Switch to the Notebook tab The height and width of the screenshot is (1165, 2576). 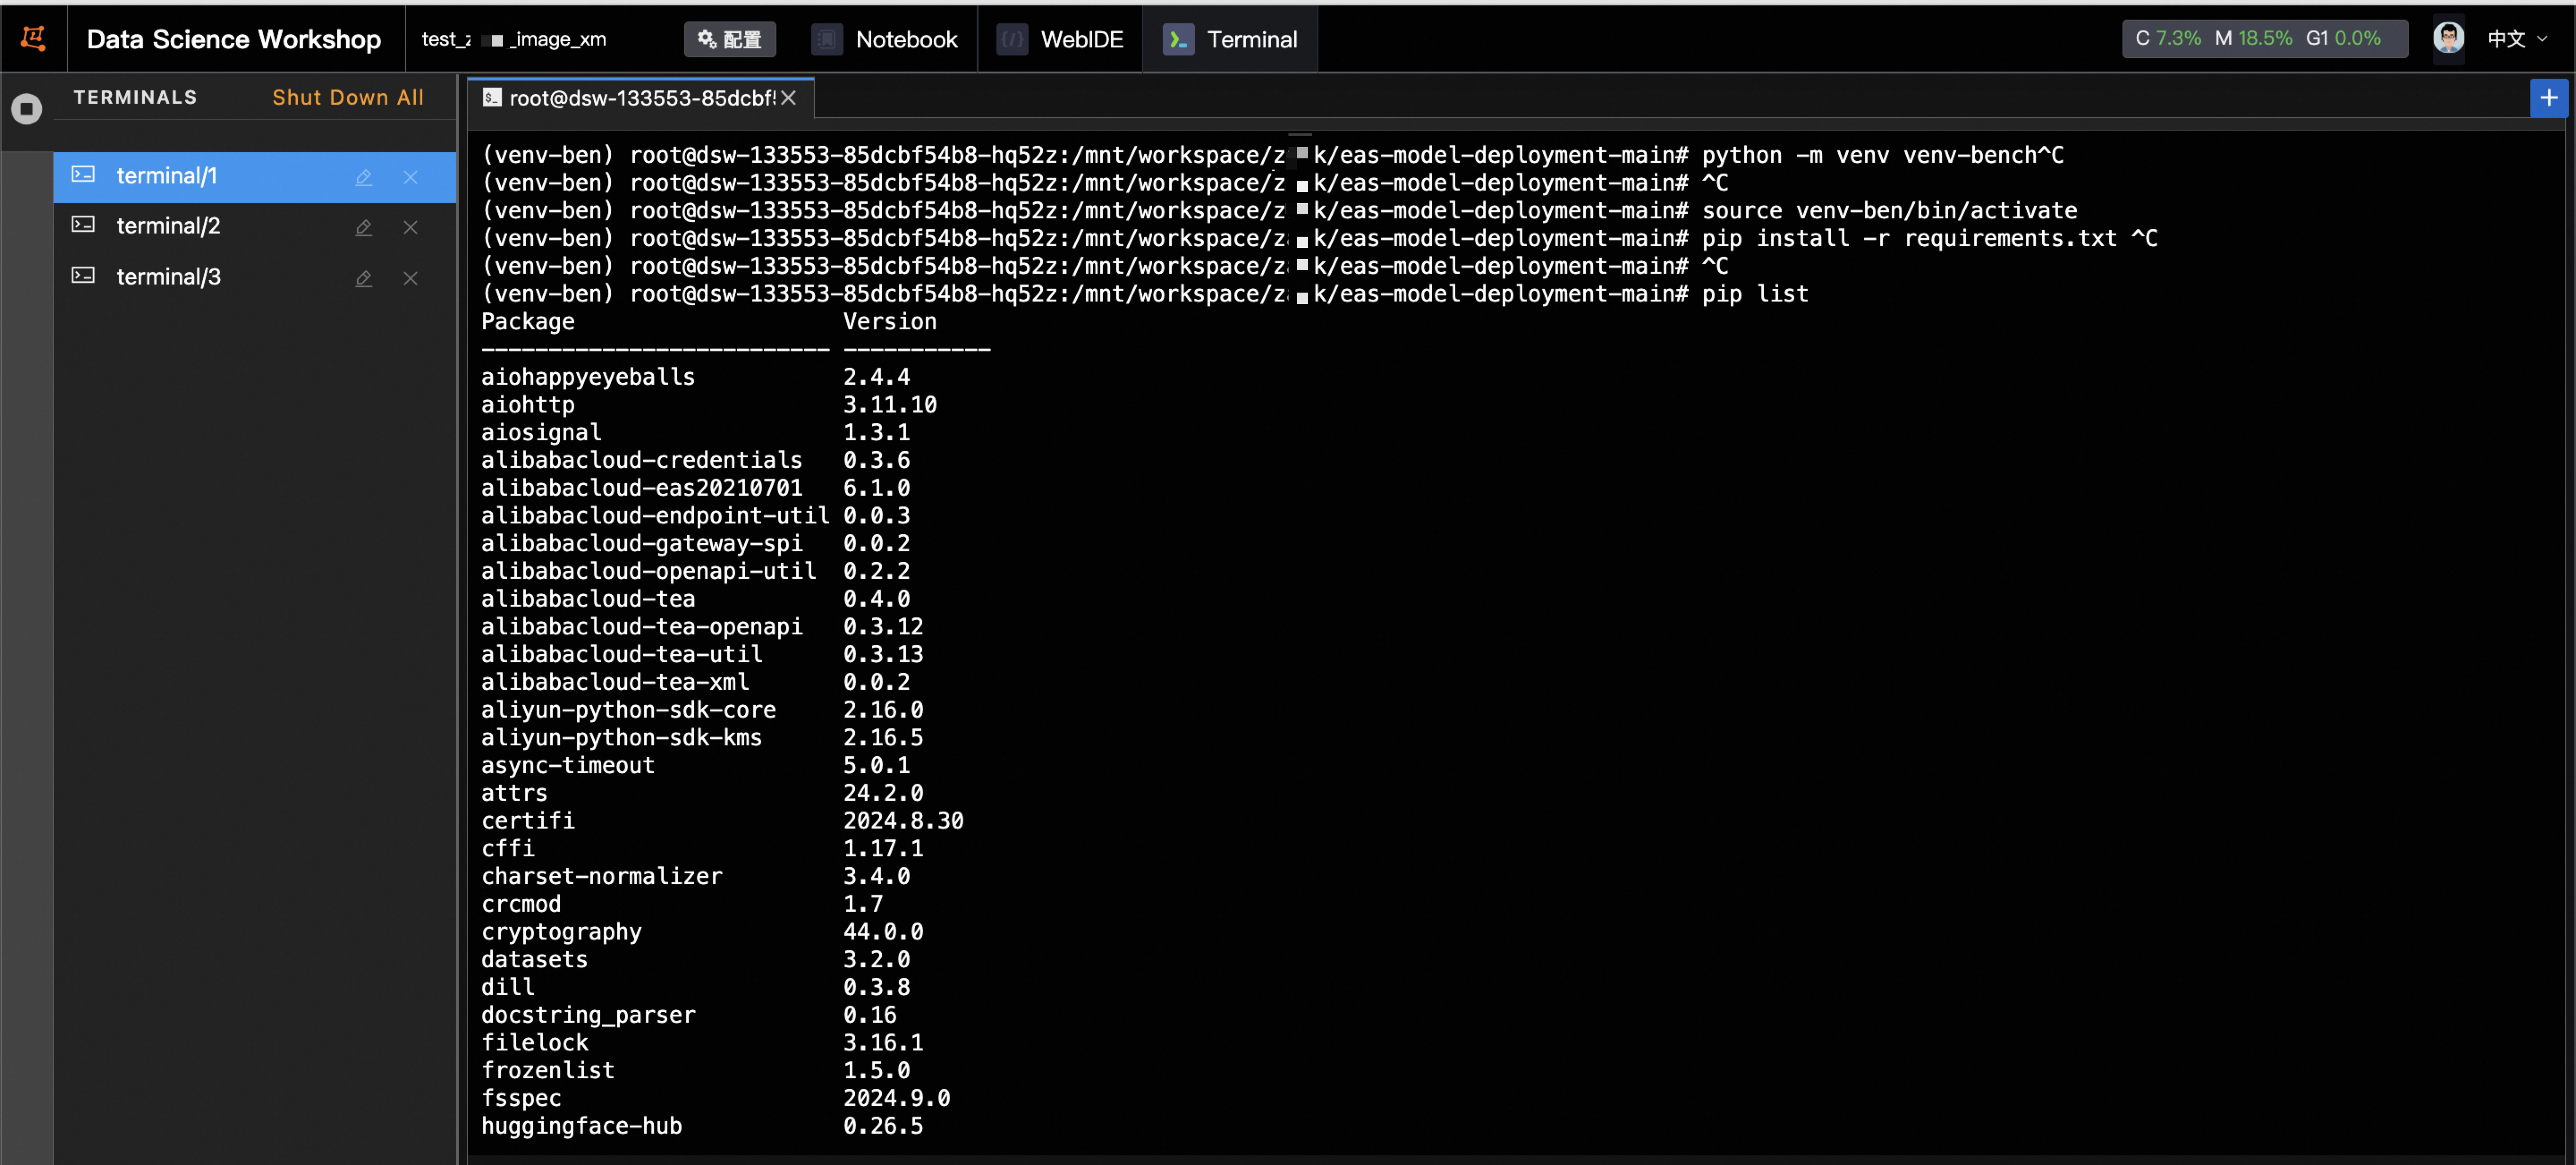point(885,39)
